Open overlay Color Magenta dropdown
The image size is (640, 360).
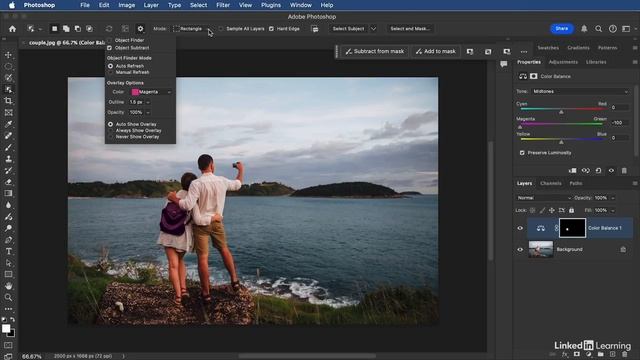point(151,92)
